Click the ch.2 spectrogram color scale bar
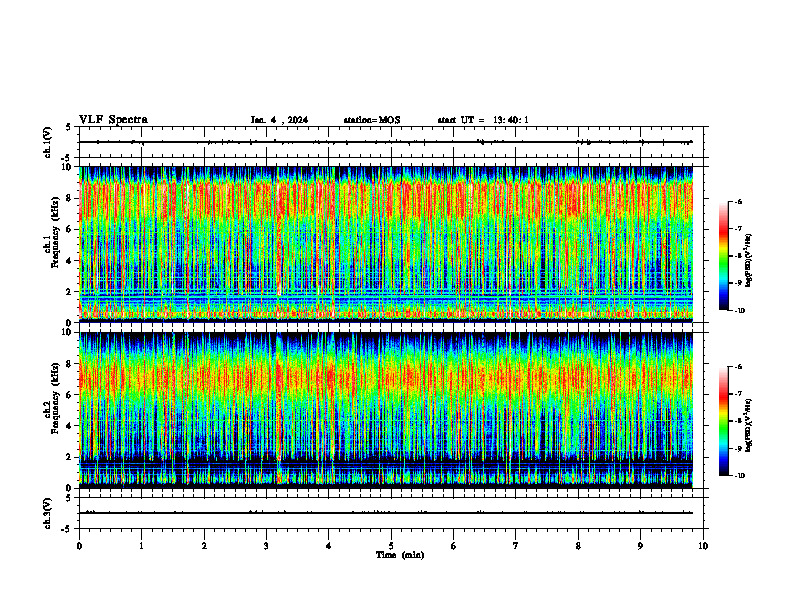Viewport: 792px width, 612px height. [x=723, y=421]
